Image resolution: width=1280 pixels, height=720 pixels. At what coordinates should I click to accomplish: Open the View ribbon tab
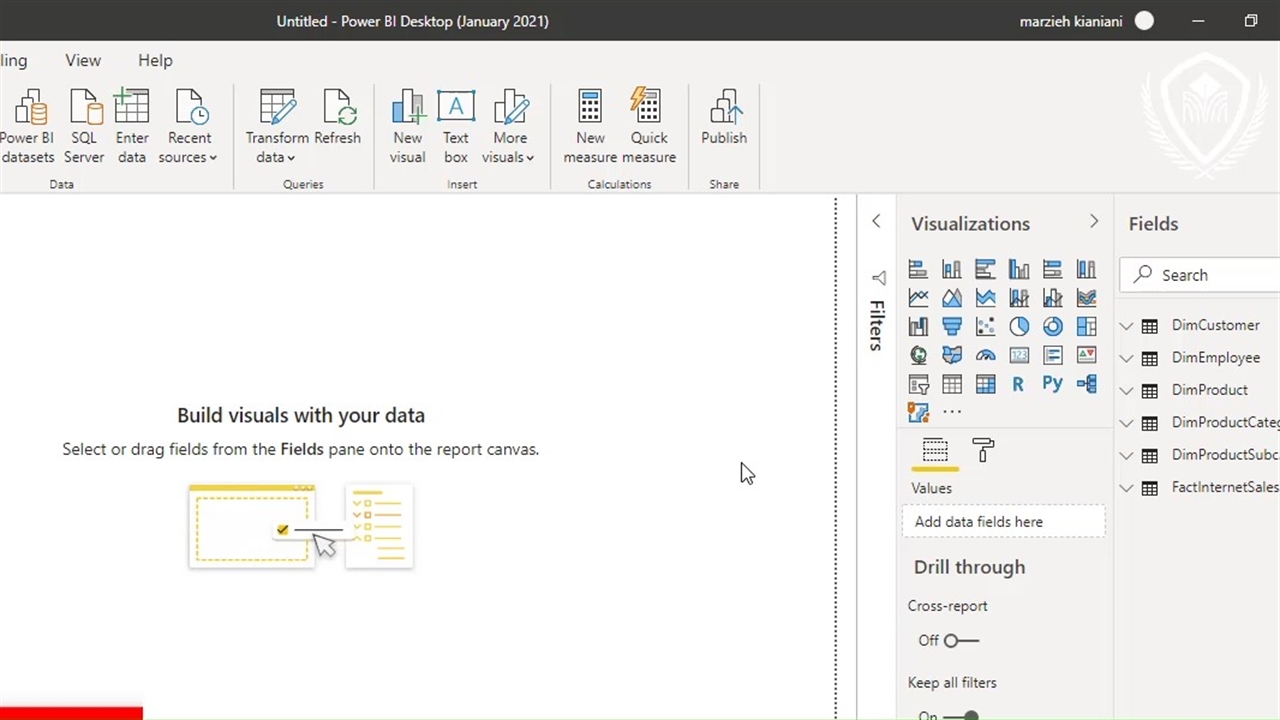pos(83,60)
